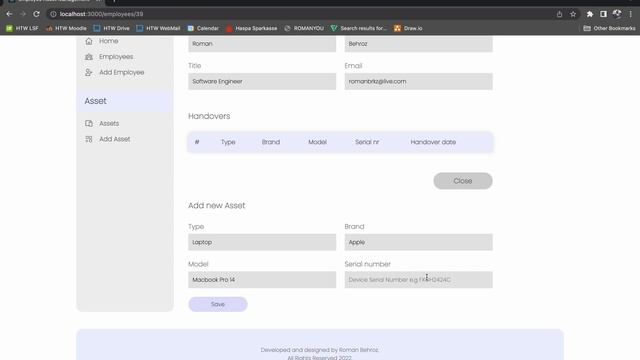640x360 pixels.
Task: Click the Handover date column header
Action: click(433, 142)
